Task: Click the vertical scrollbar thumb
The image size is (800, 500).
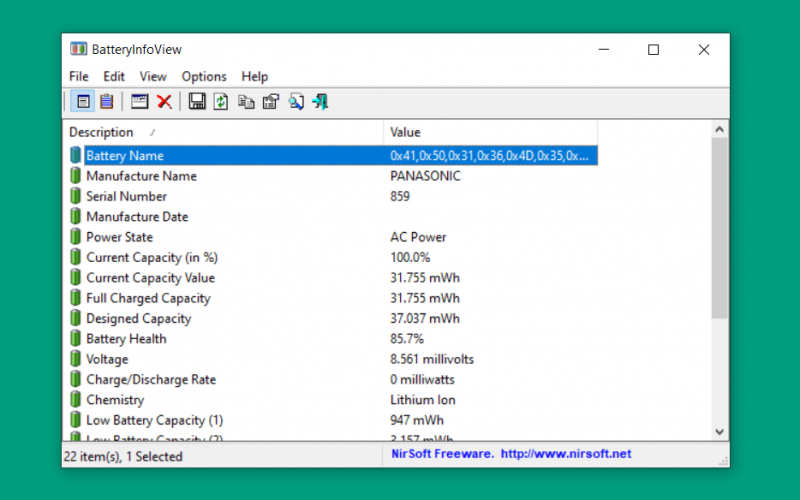Action: (x=719, y=228)
